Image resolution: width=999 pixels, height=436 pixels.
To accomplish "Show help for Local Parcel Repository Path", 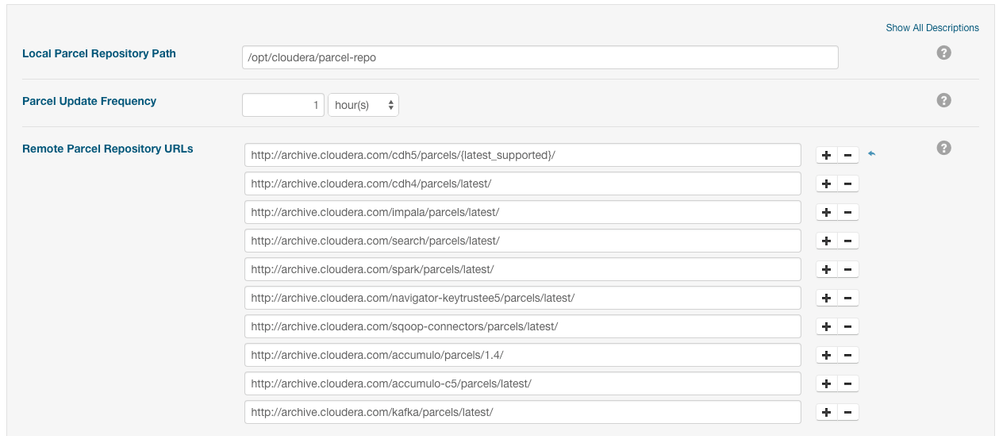I will tap(944, 53).
